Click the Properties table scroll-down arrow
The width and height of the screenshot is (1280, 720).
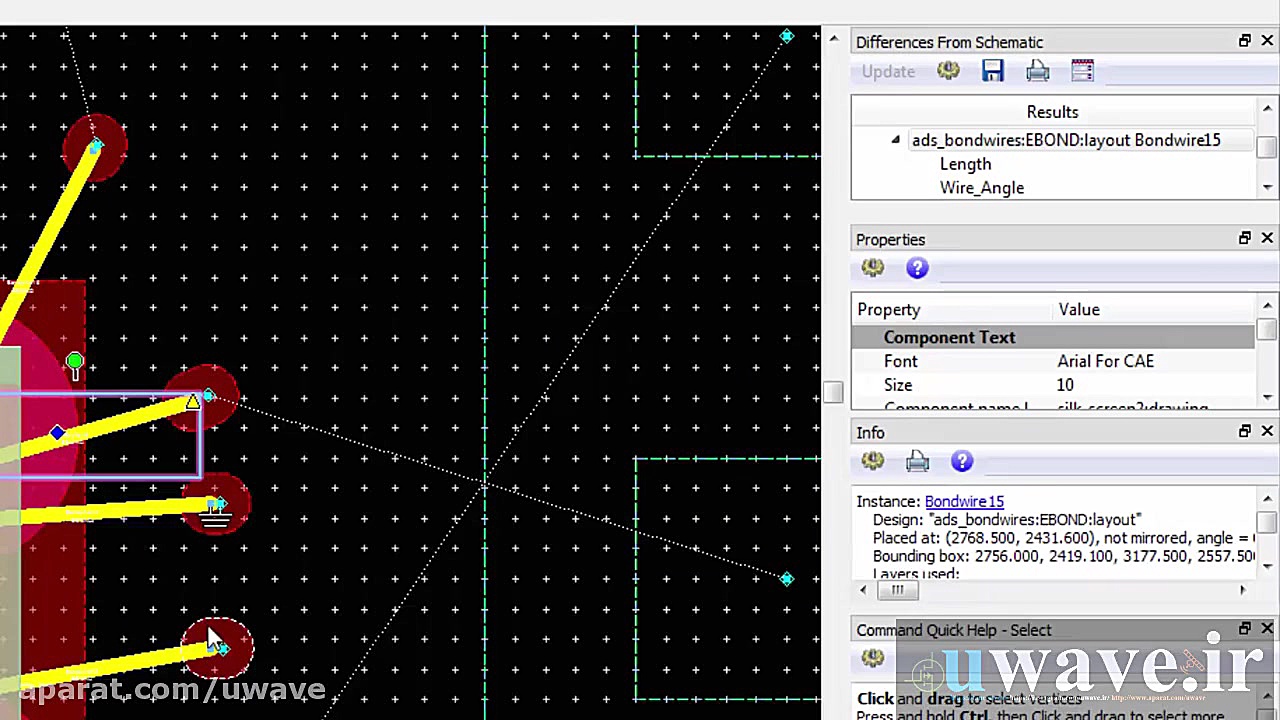coord(1267,397)
